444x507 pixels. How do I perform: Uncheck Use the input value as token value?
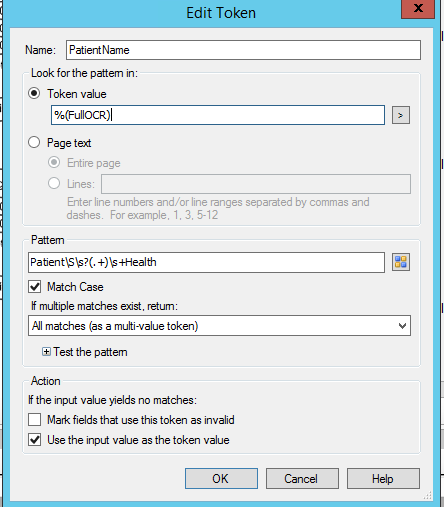[x=35, y=440]
